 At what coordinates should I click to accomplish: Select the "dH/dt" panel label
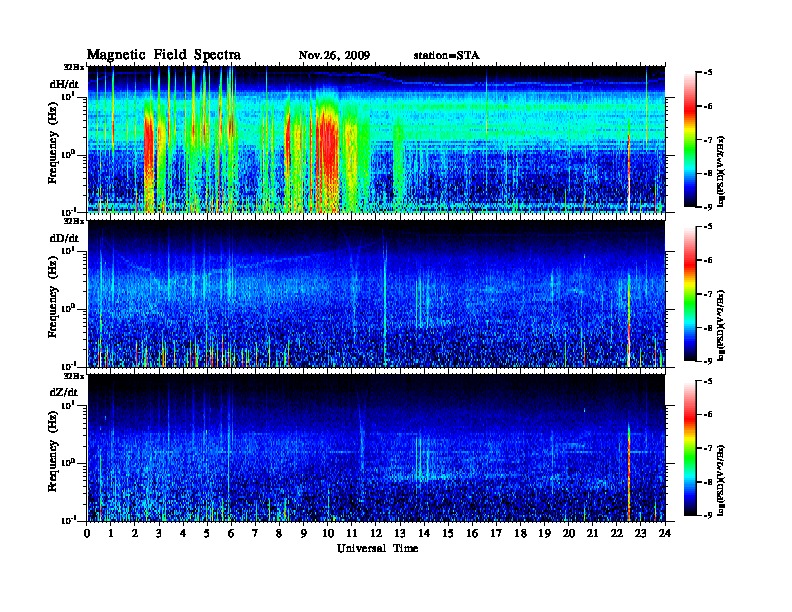coord(64,84)
